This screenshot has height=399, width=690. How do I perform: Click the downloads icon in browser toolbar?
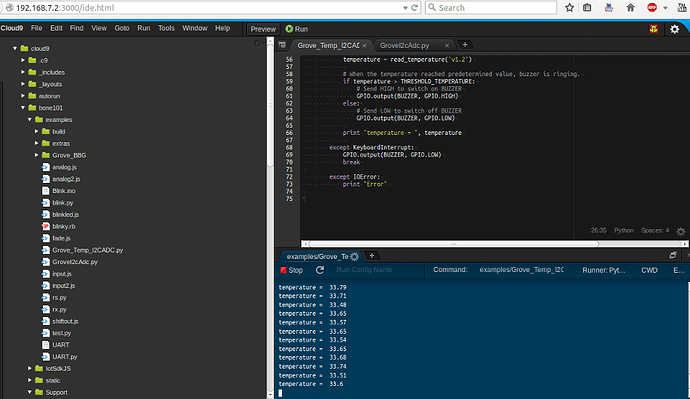point(609,7)
